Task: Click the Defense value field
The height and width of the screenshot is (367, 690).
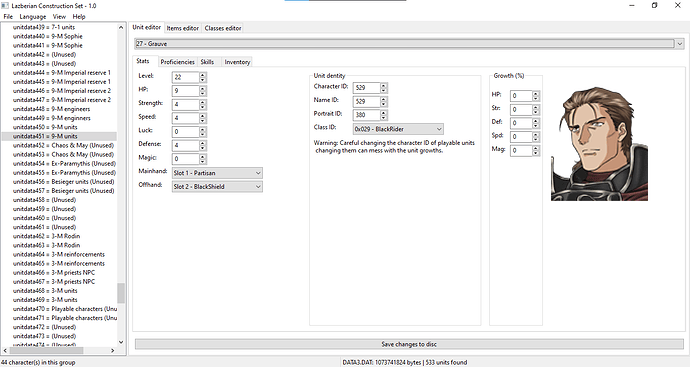Action: (185, 146)
